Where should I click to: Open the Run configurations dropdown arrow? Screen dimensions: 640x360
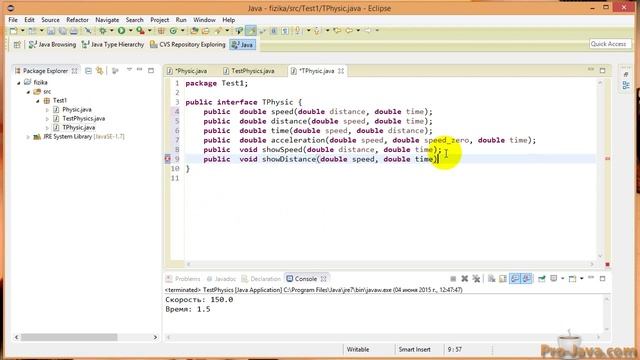(130, 31)
